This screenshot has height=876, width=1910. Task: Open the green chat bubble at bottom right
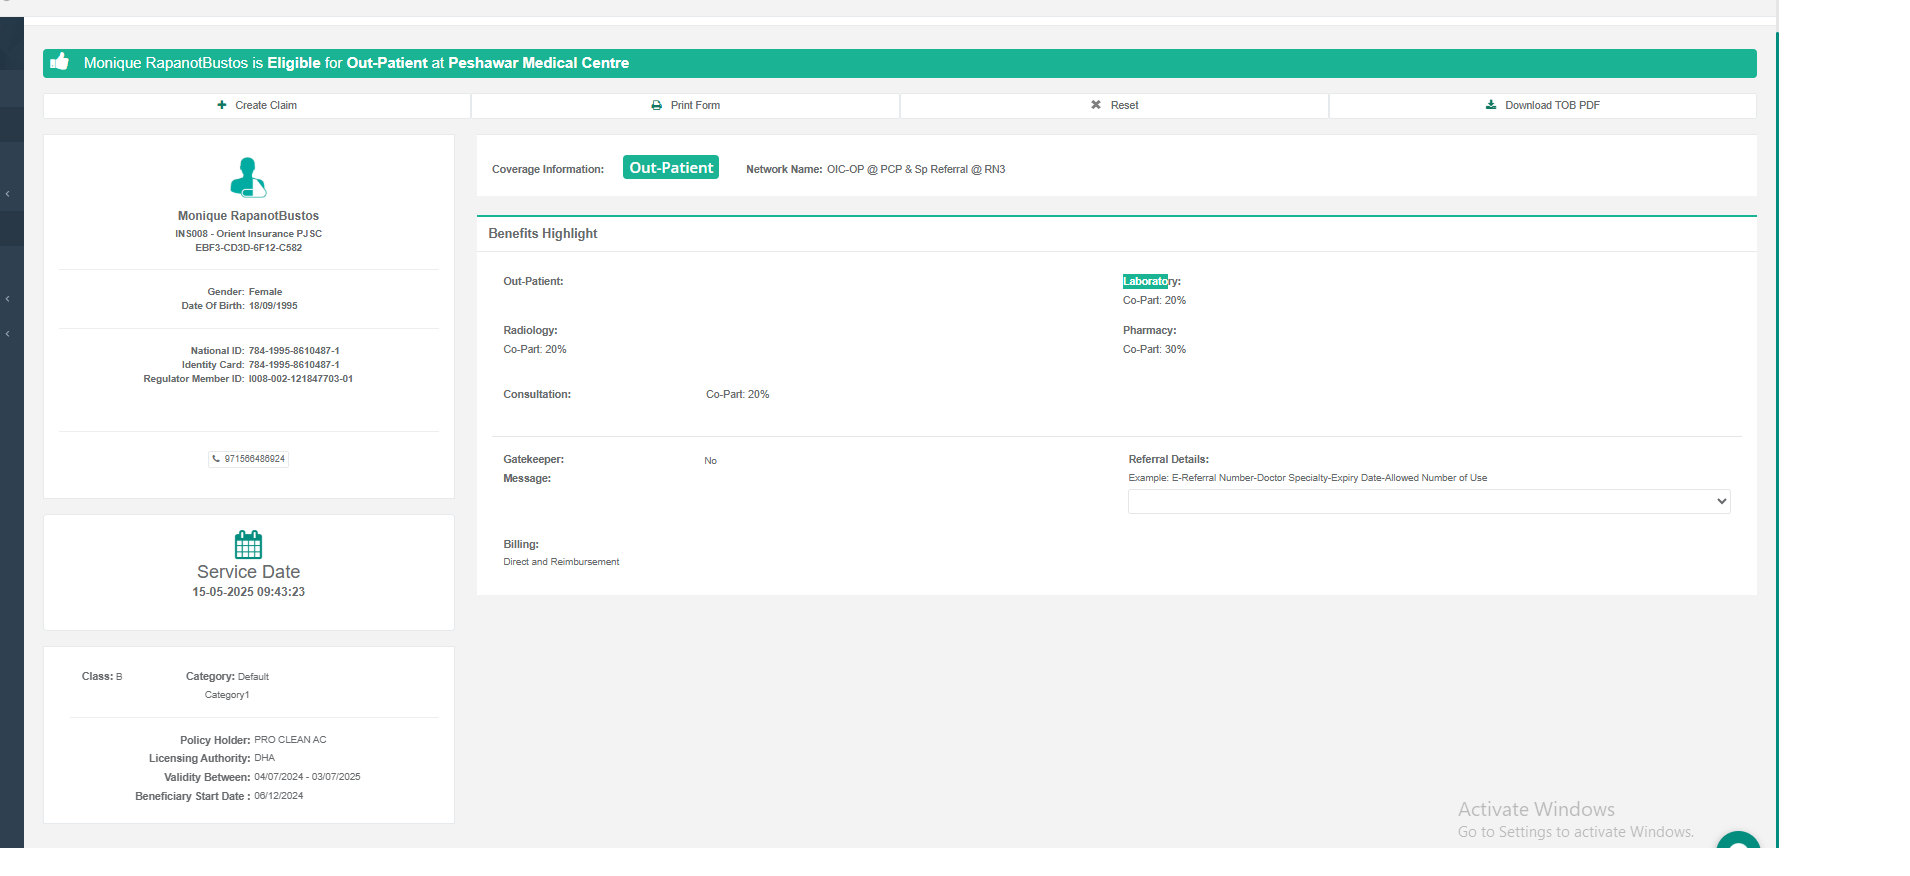coord(1738,841)
